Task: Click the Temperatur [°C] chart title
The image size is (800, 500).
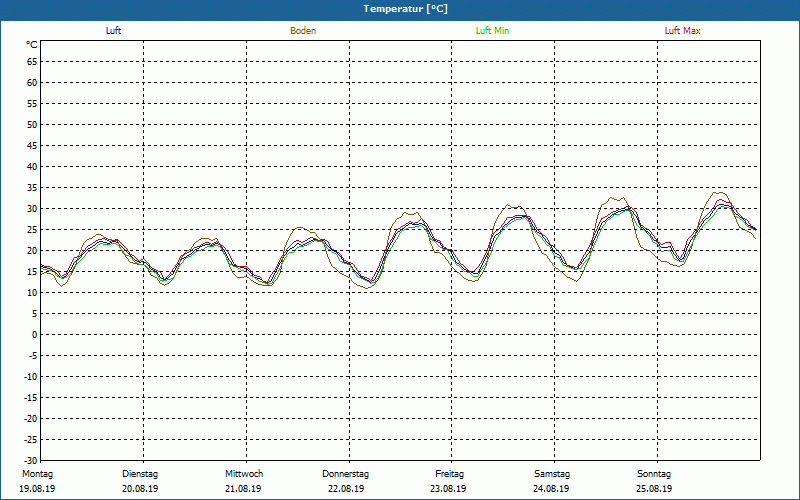Action: click(x=406, y=9)
